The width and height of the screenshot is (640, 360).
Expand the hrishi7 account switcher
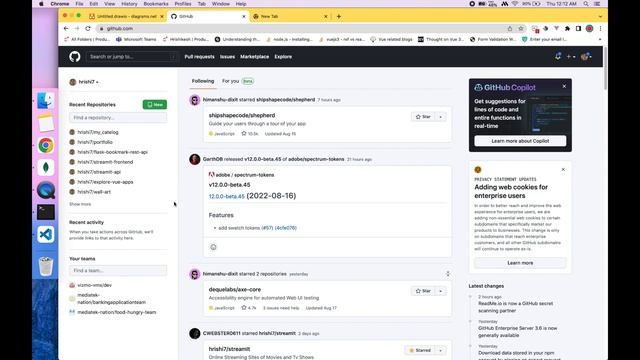(x=84, y=82)
